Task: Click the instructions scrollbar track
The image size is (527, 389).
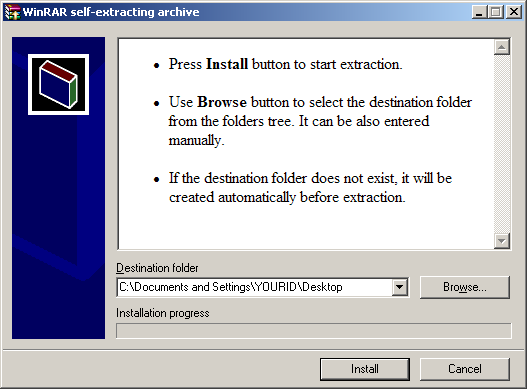Action: (x=502, y=144)
